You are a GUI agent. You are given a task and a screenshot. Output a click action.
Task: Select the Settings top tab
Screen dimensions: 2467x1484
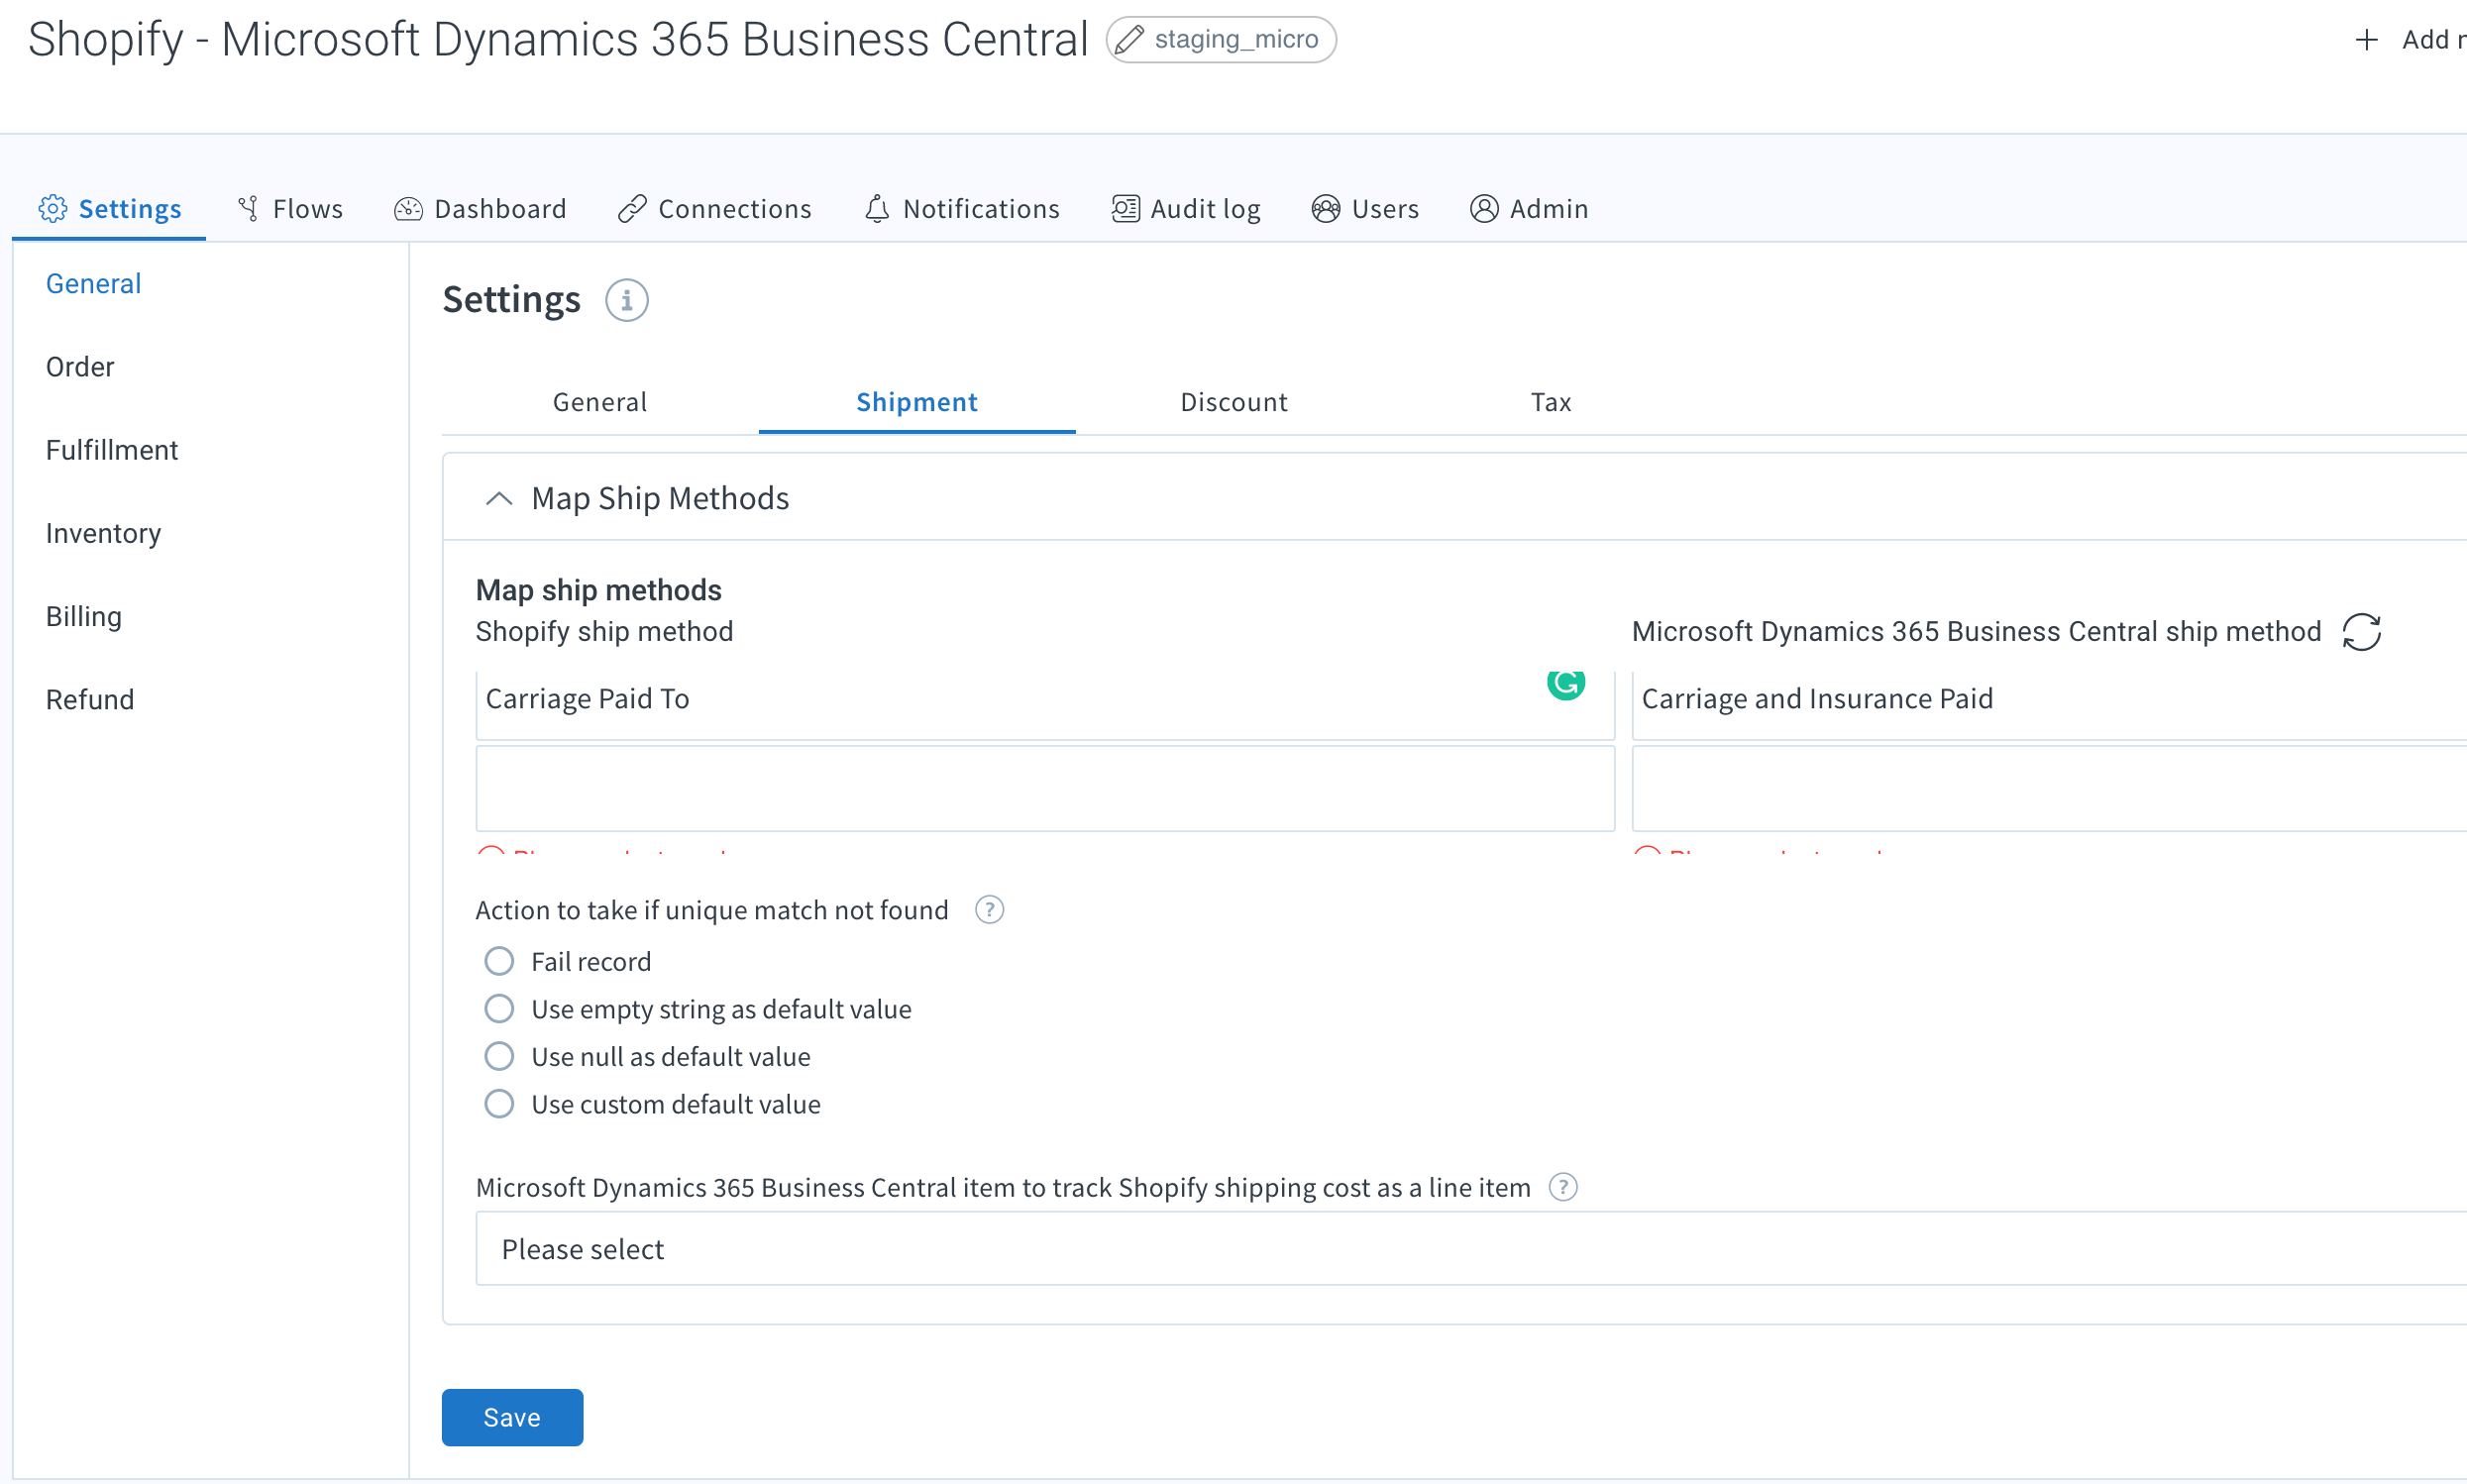110,208
